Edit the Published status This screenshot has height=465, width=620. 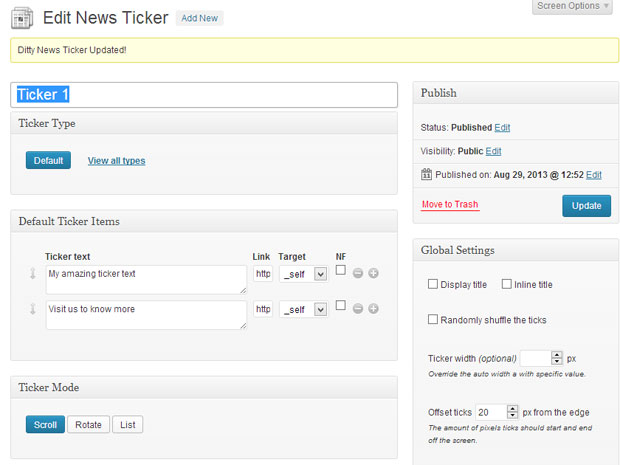pyautogui.click(x=502, y=128)
